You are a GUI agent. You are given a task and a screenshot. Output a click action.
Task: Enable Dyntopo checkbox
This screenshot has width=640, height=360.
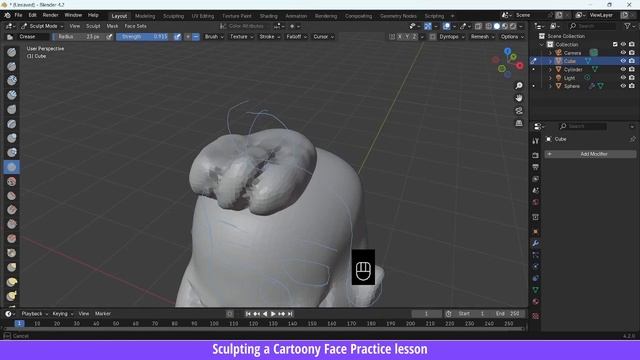[433, 37]
